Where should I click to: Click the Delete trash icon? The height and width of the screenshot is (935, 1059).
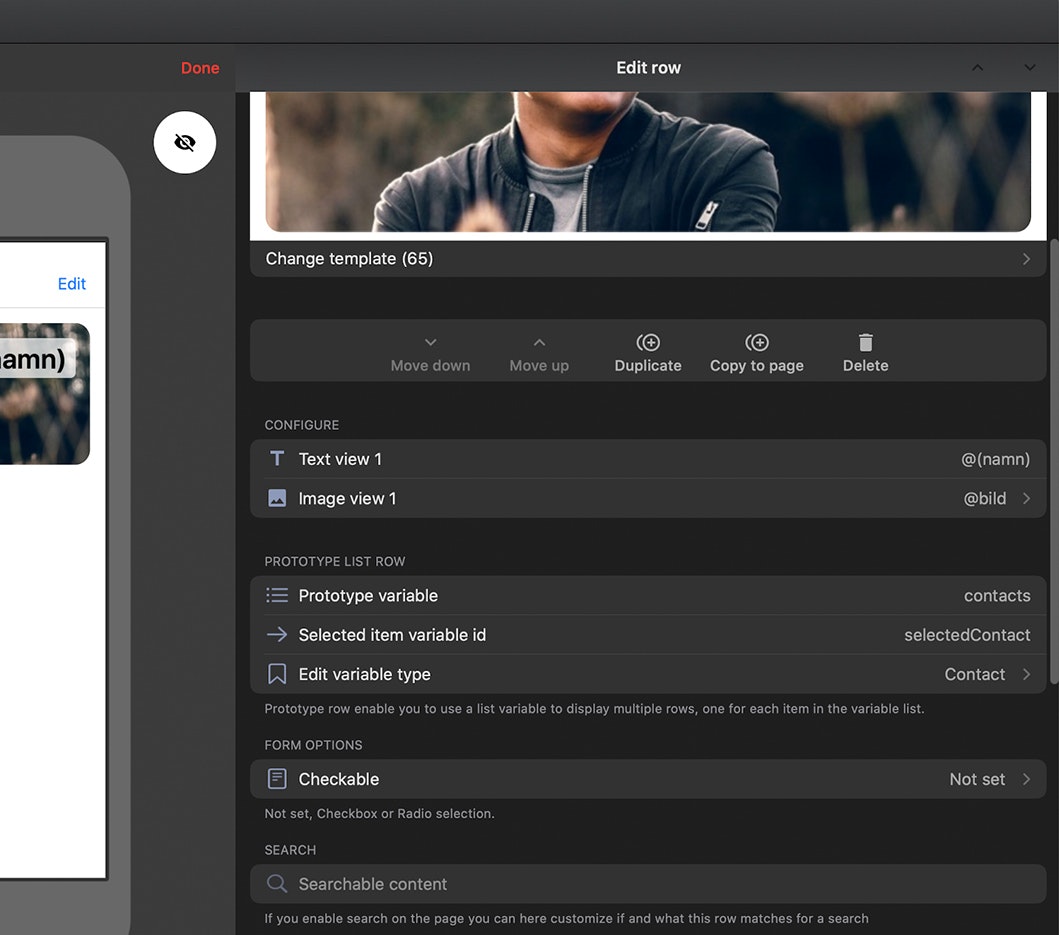pyautogui.click(x=864, y=340)
